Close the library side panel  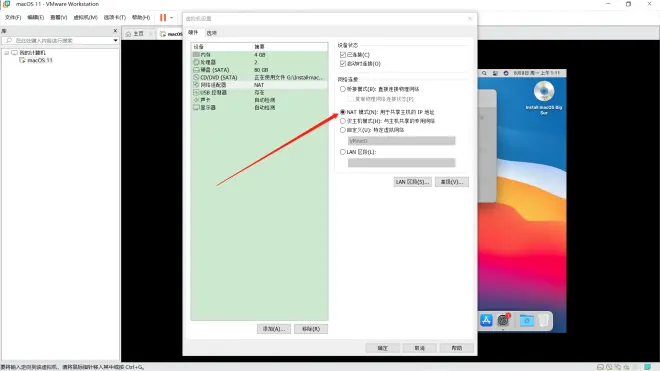[x=115, y=31]
